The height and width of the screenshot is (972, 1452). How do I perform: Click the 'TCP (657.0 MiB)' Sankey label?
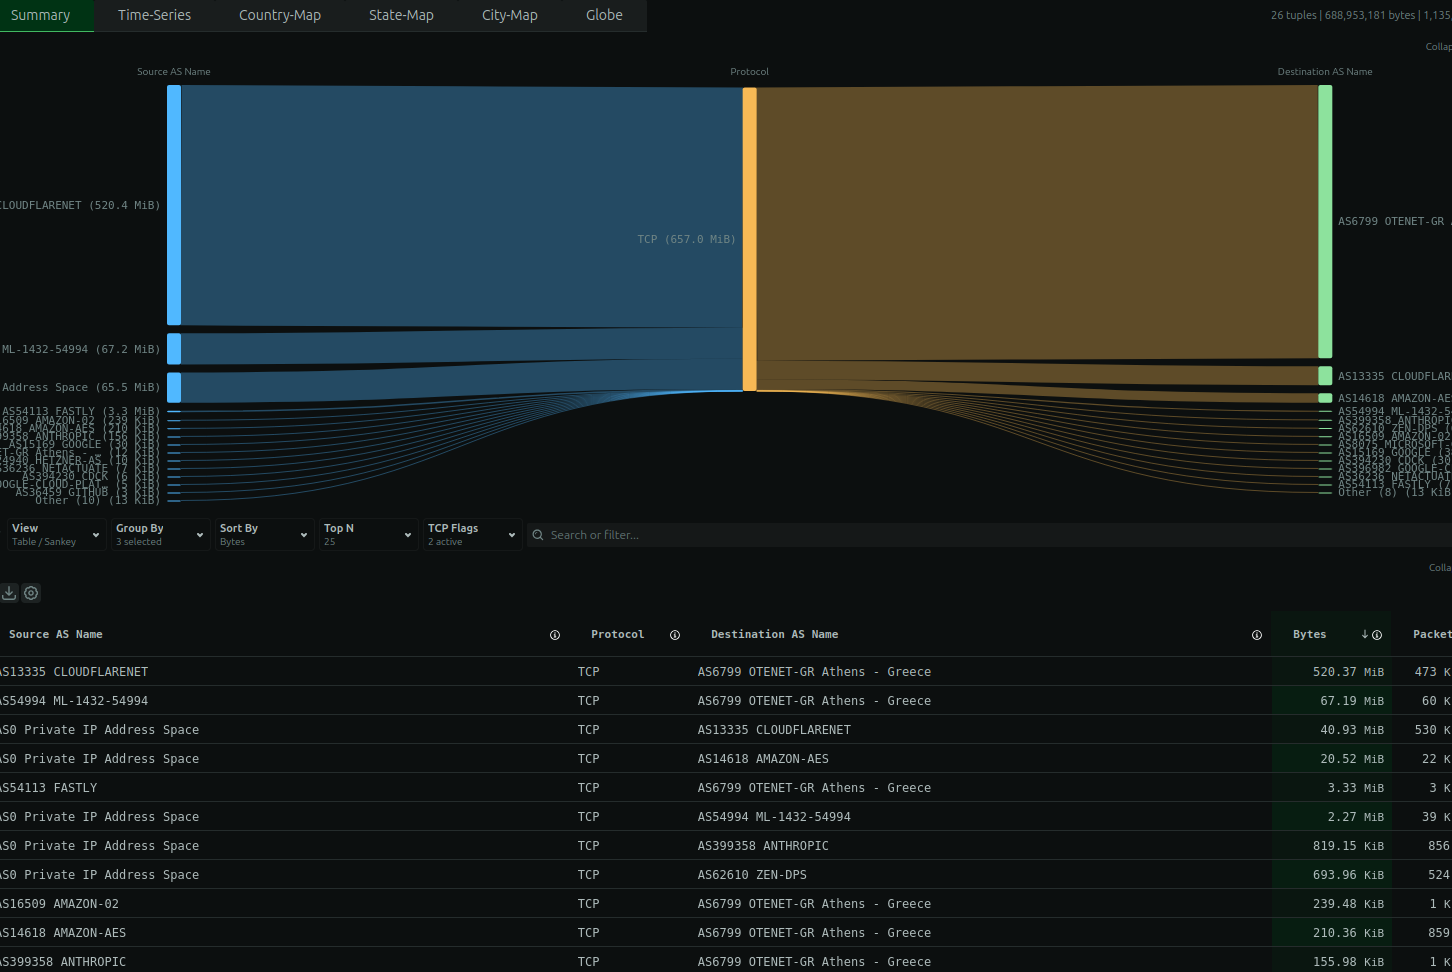point(686,240)
